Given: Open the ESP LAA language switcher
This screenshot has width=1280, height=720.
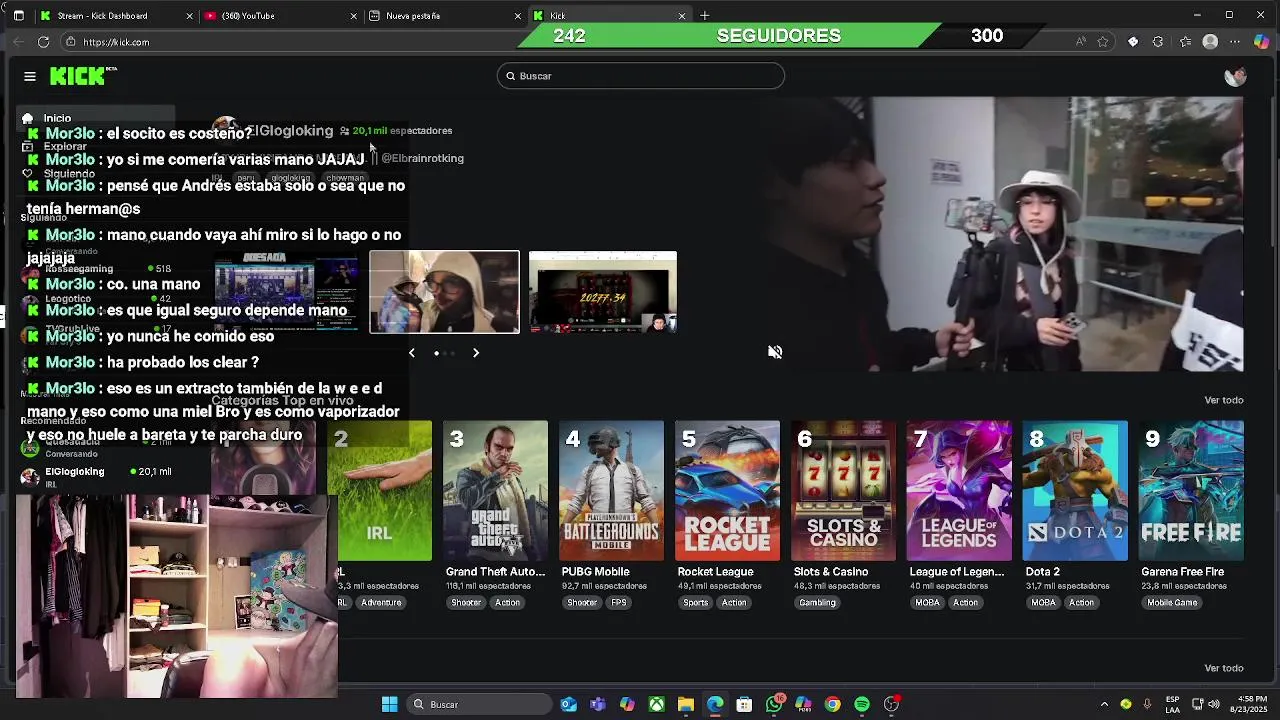Looking at the screenshot, I should [x=1173, y=704].
